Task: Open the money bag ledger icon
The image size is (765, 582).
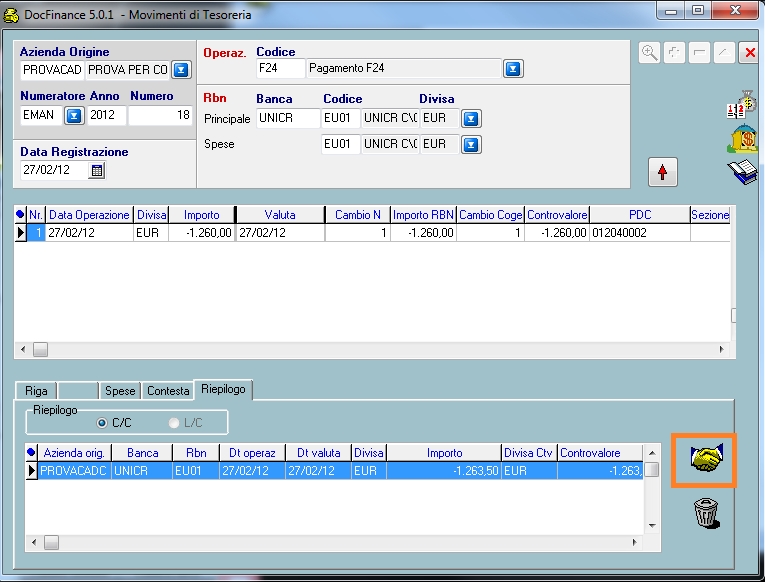Action: 741,108
